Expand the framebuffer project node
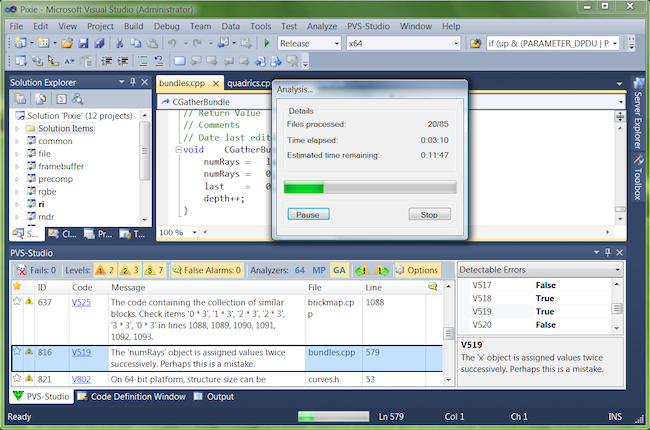 coord(17,167)
